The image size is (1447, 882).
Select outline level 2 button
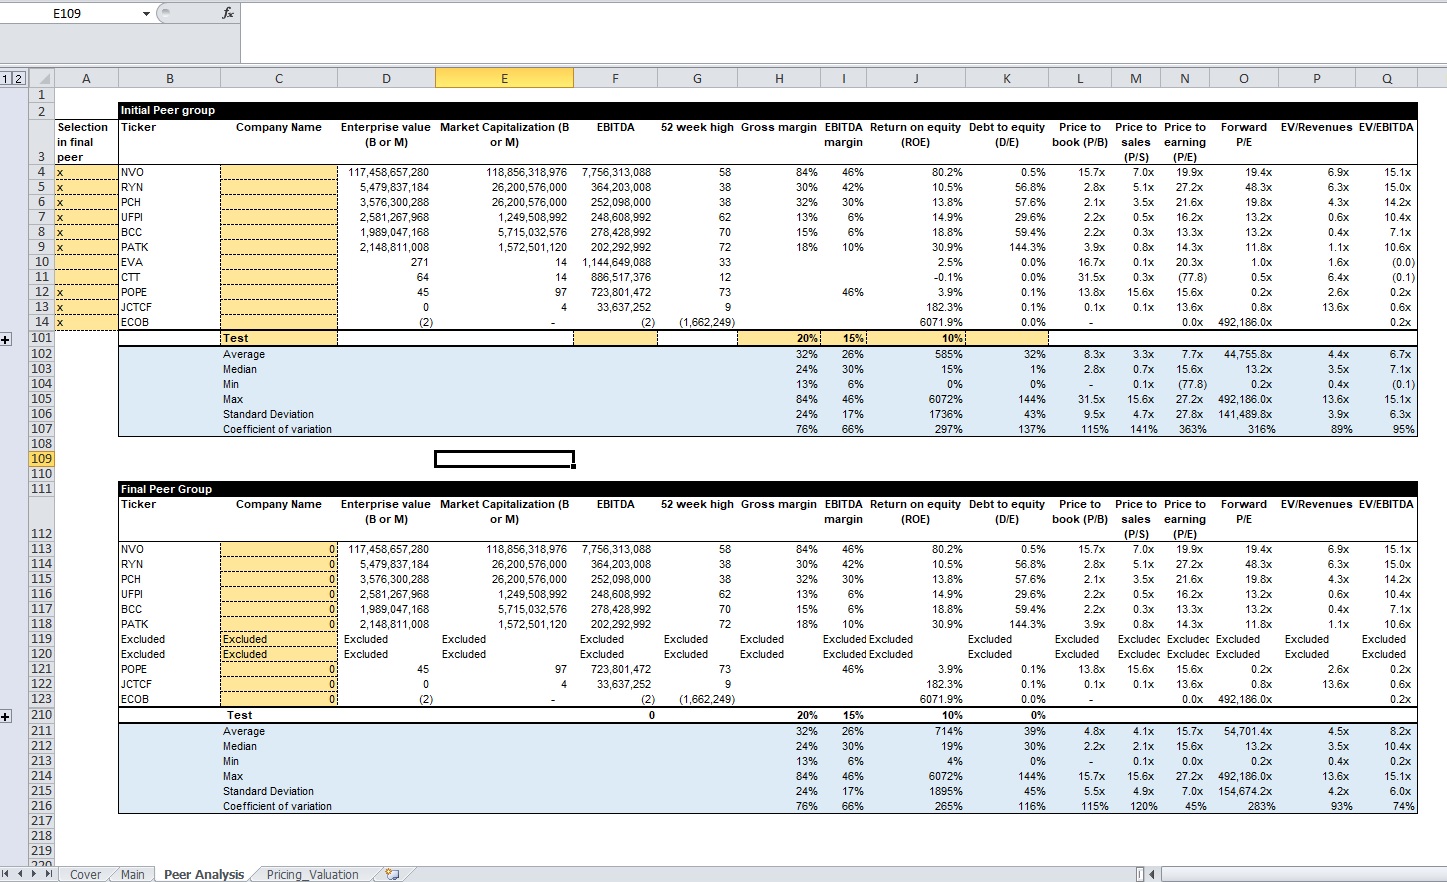pyautogui.click(x=17, y=78)
